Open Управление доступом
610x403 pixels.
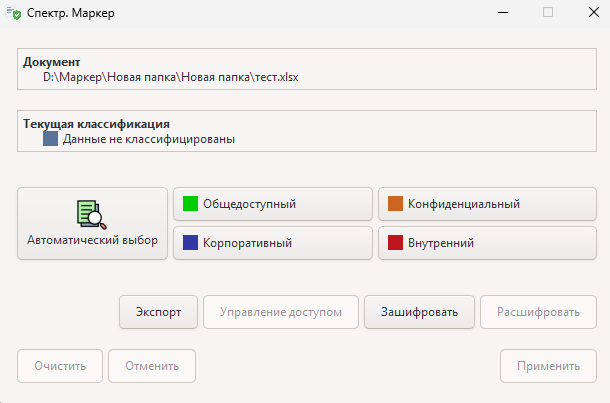tap(280, 312)
